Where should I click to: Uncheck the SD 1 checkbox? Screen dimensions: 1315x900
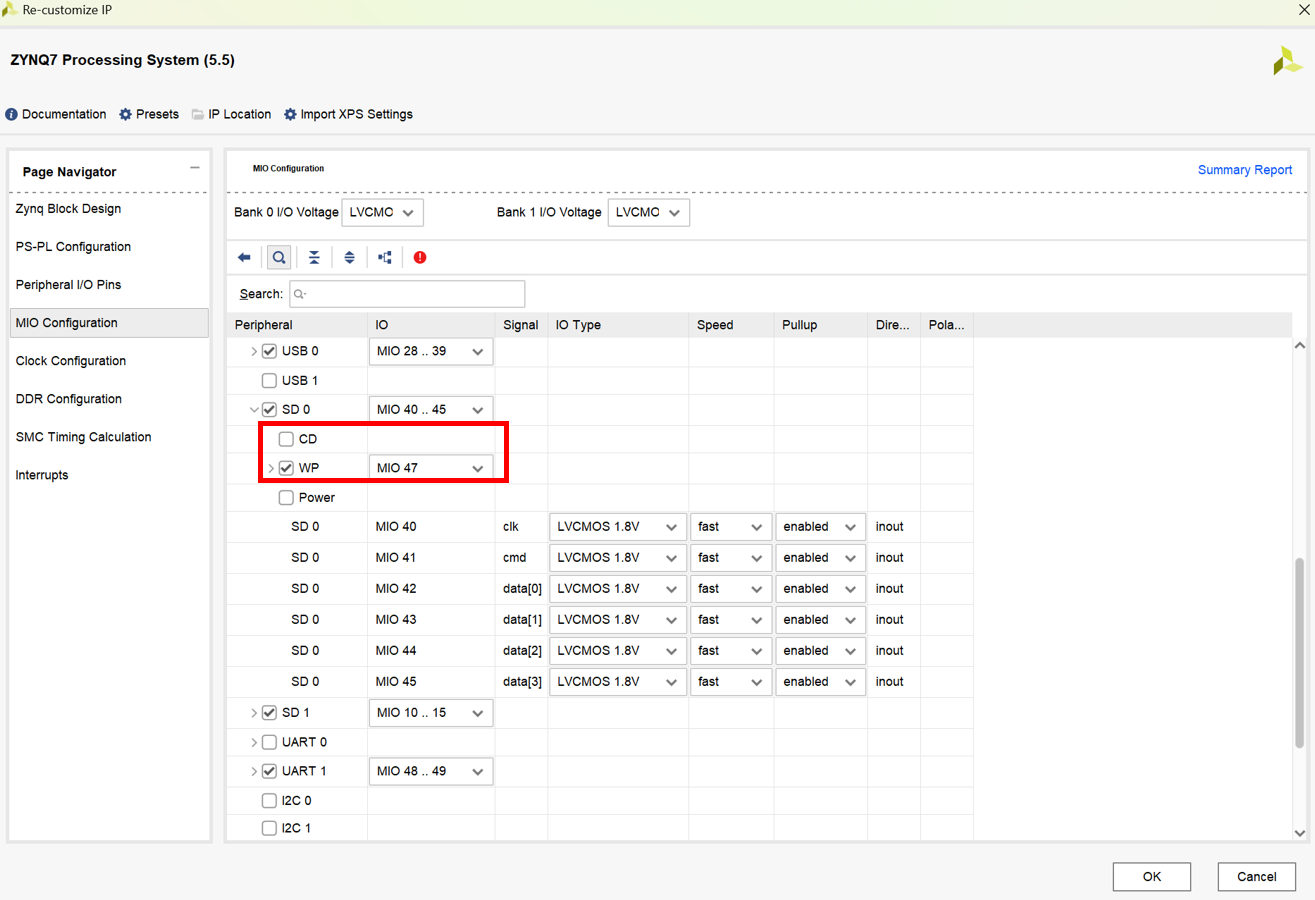point(269,713)
